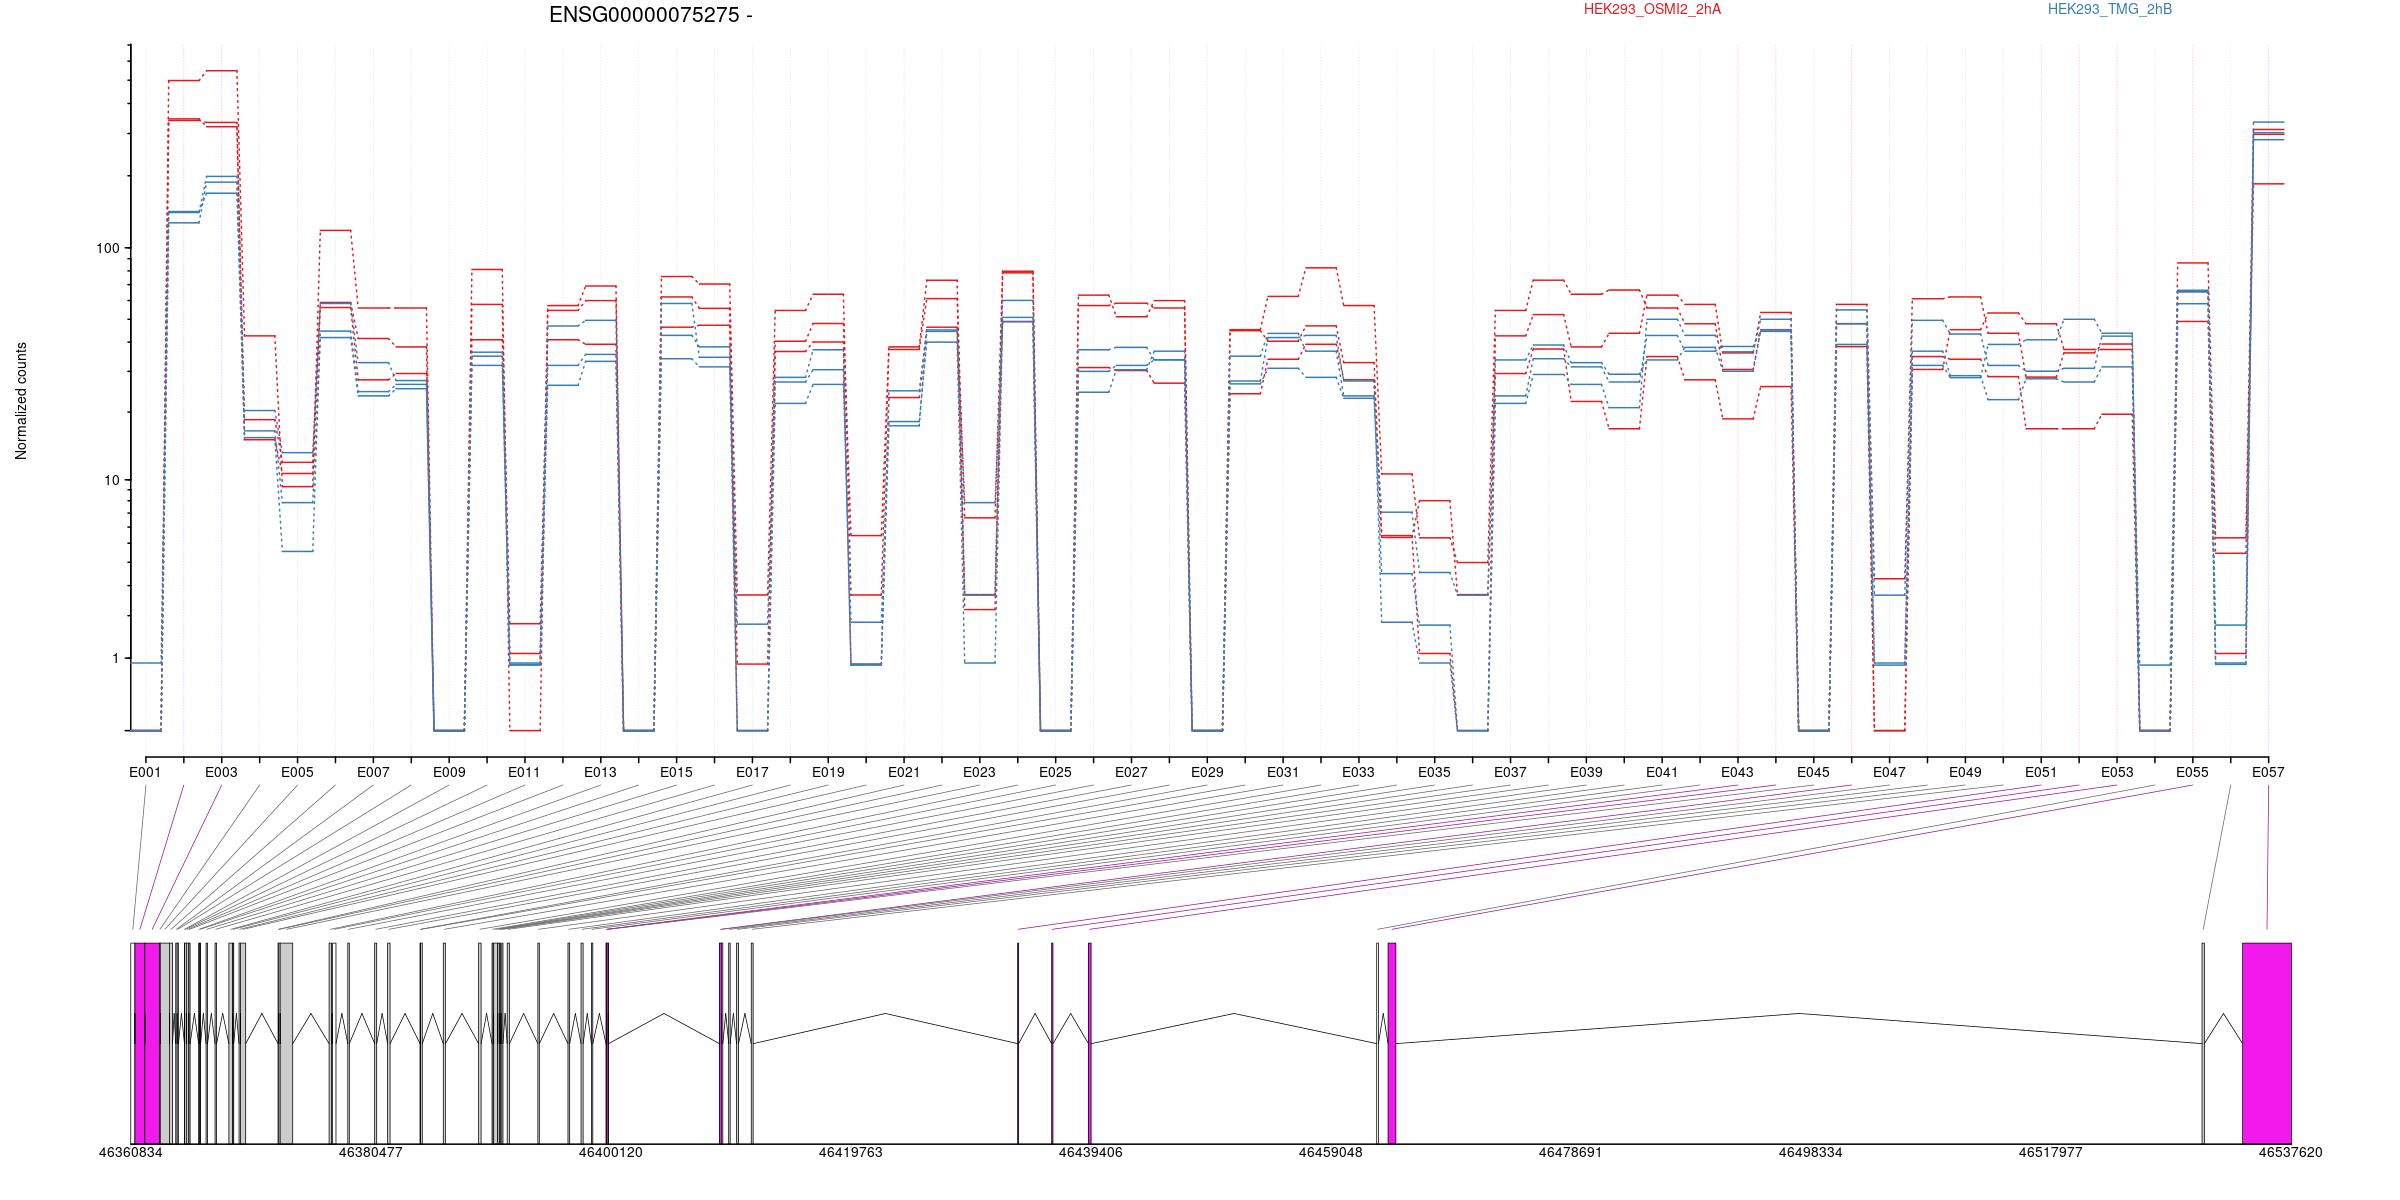2400x1200 pixels.
Task: Click exon label E025
Action: (1055, 772)
